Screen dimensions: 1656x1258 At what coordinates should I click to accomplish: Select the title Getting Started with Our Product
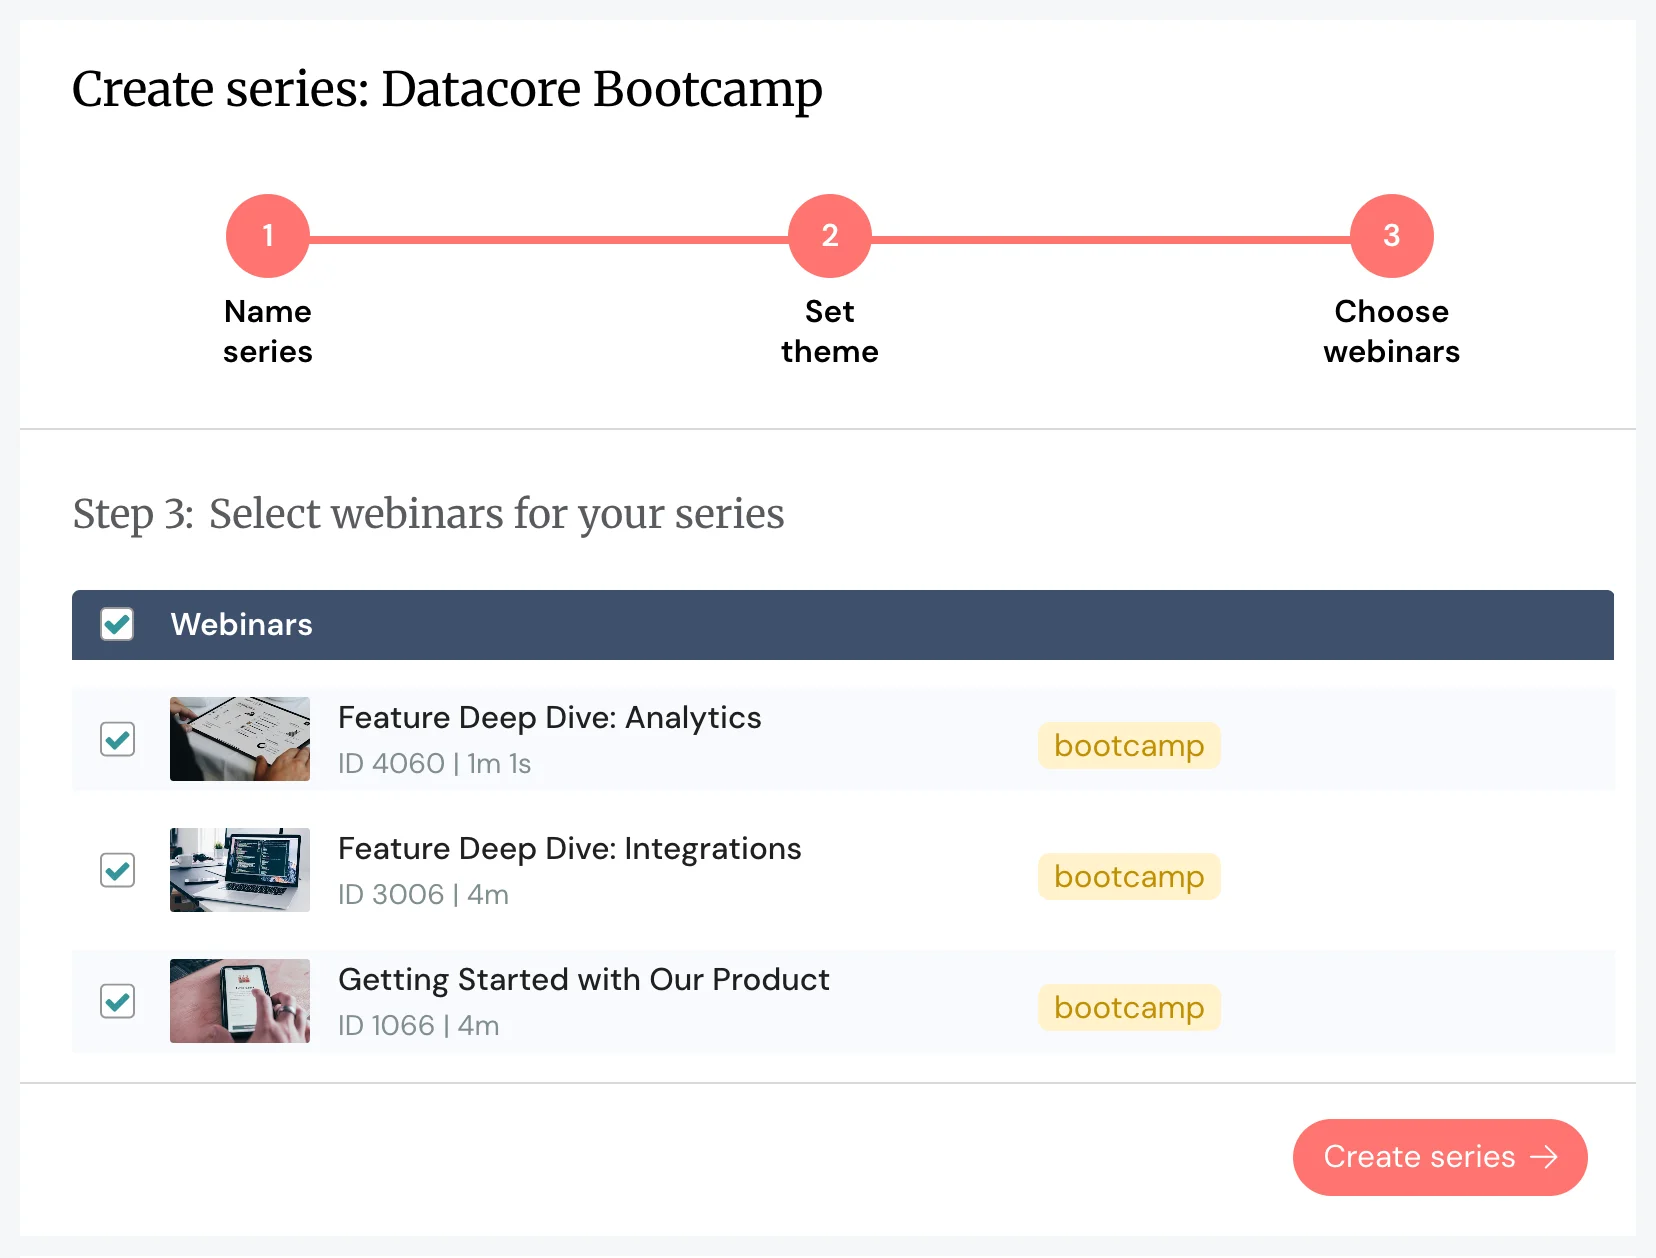[x=583, y=979]
